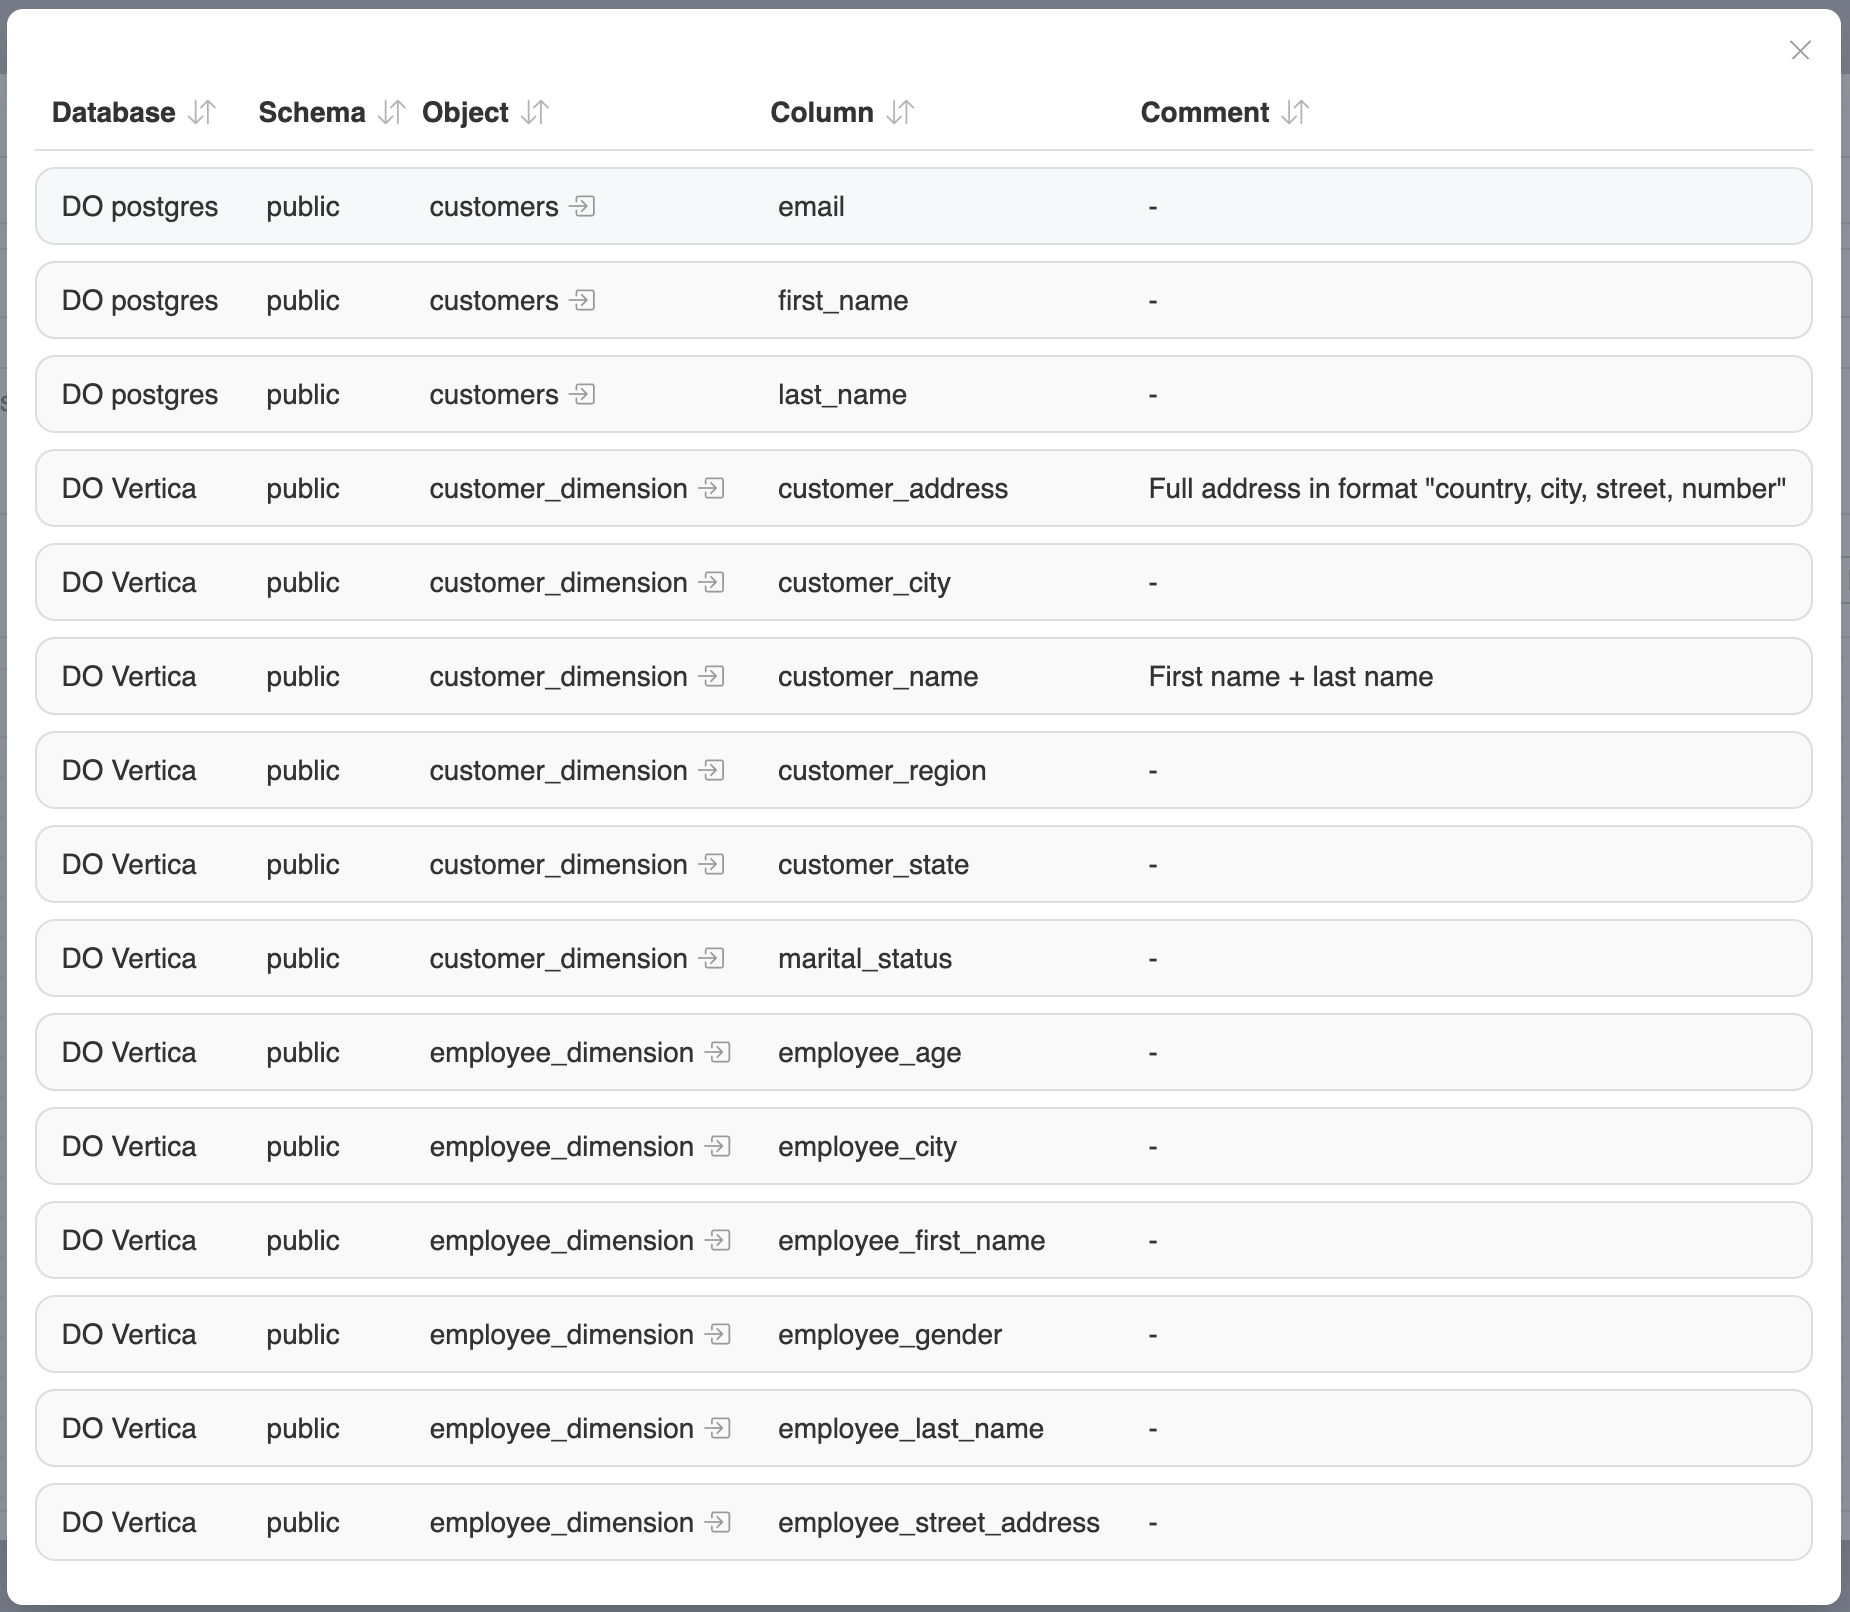Image resolution: width=1850 pixels, height=1612 pixels.
Task: Click the Database header label
Action: pyautogui.click(x=114, y=112)
